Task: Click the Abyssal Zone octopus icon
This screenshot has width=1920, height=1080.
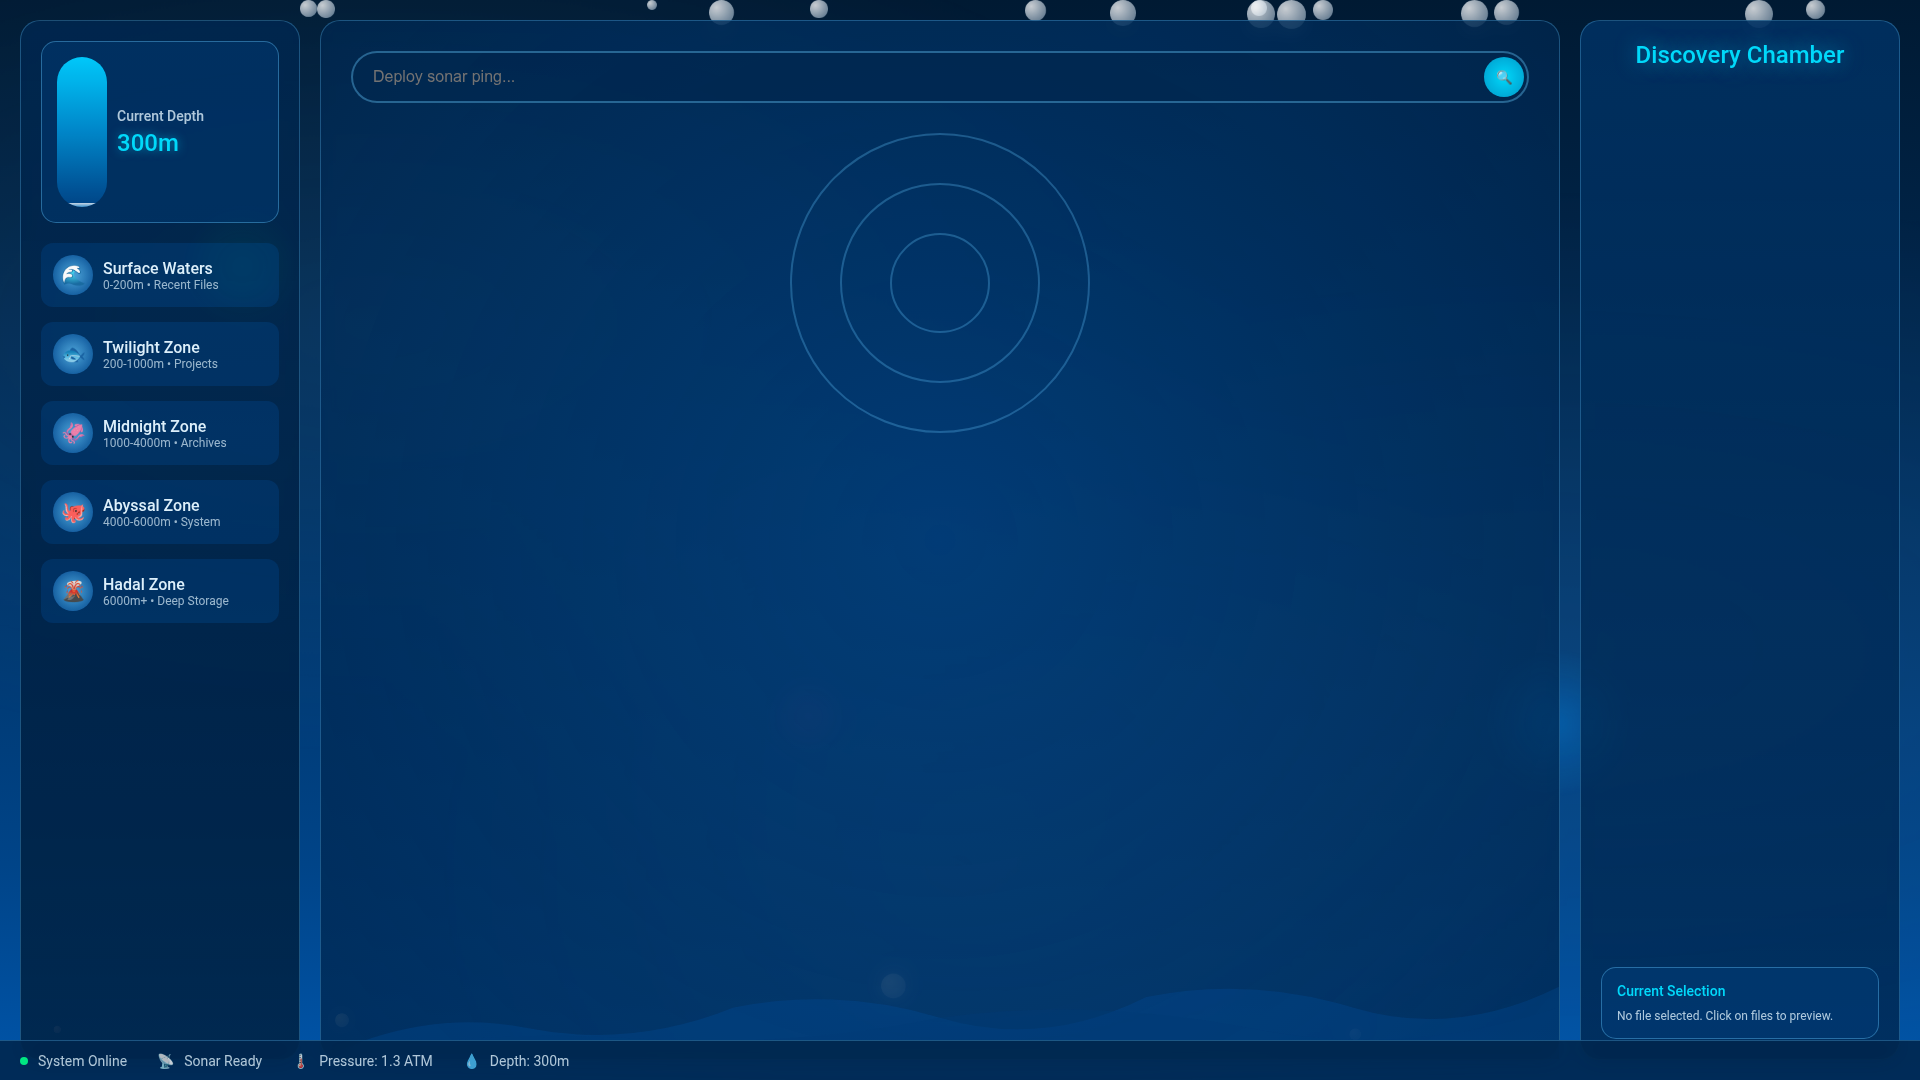Action: click(x=73, y=512)
